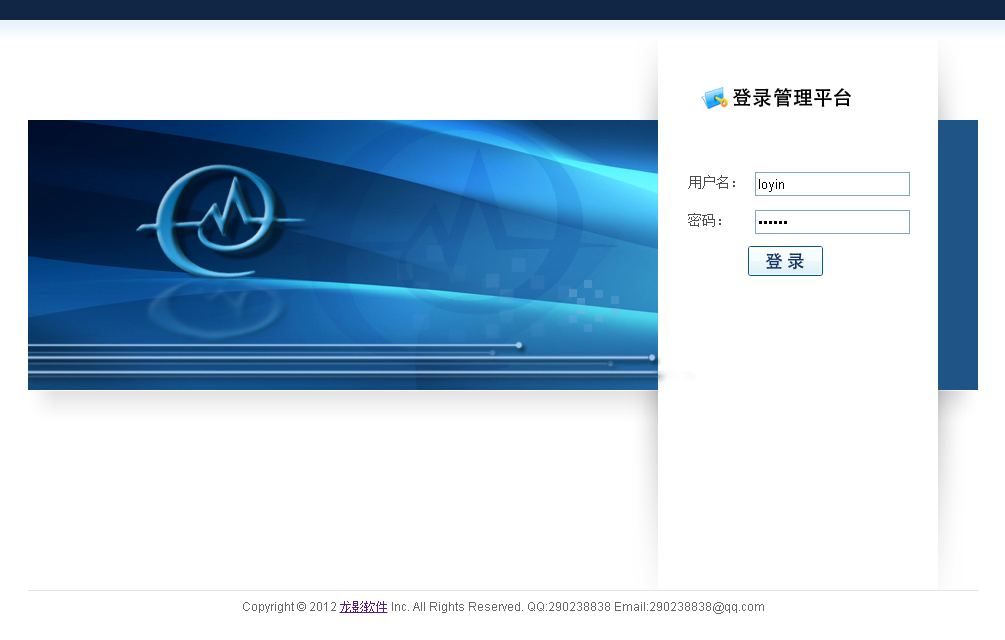Click the 密码 label text
The height and width of the screenshot is (640, 1005).
705,221
